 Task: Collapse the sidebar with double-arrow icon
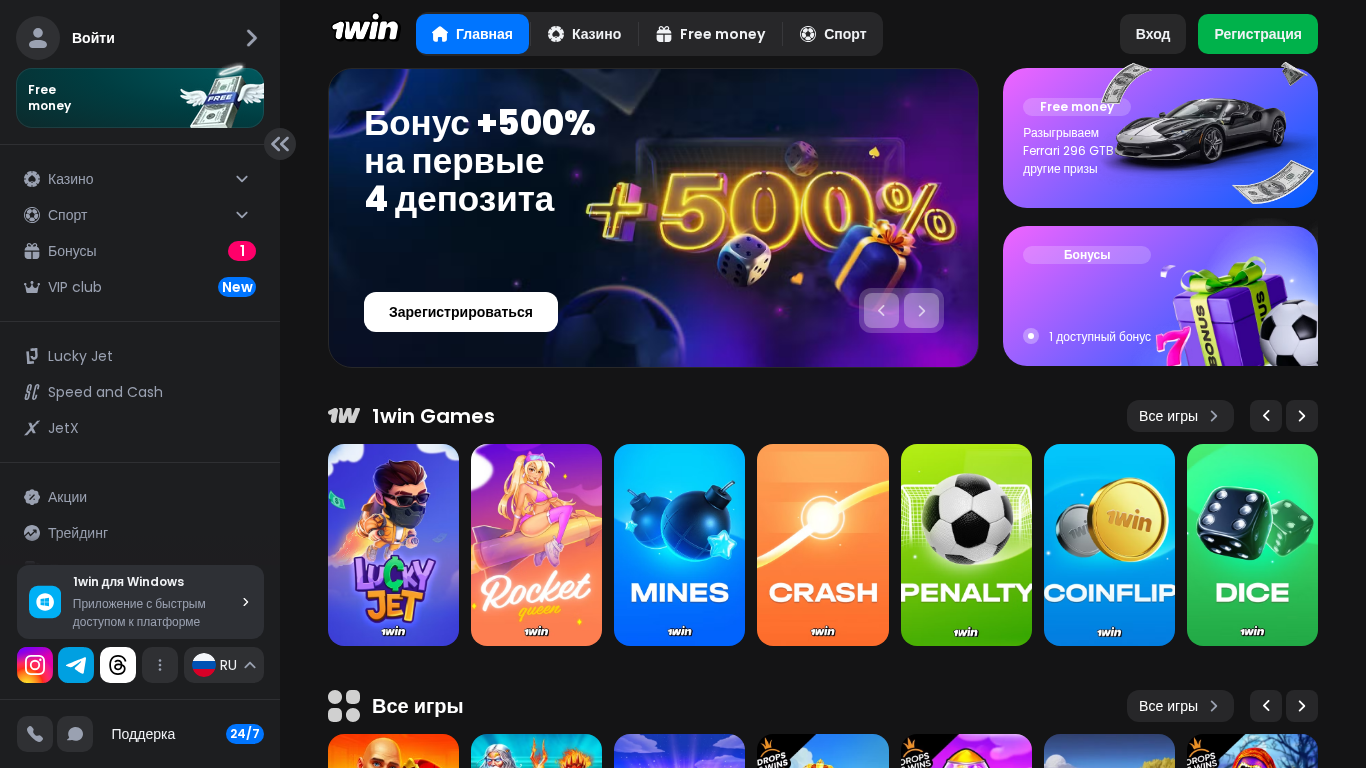280,144
